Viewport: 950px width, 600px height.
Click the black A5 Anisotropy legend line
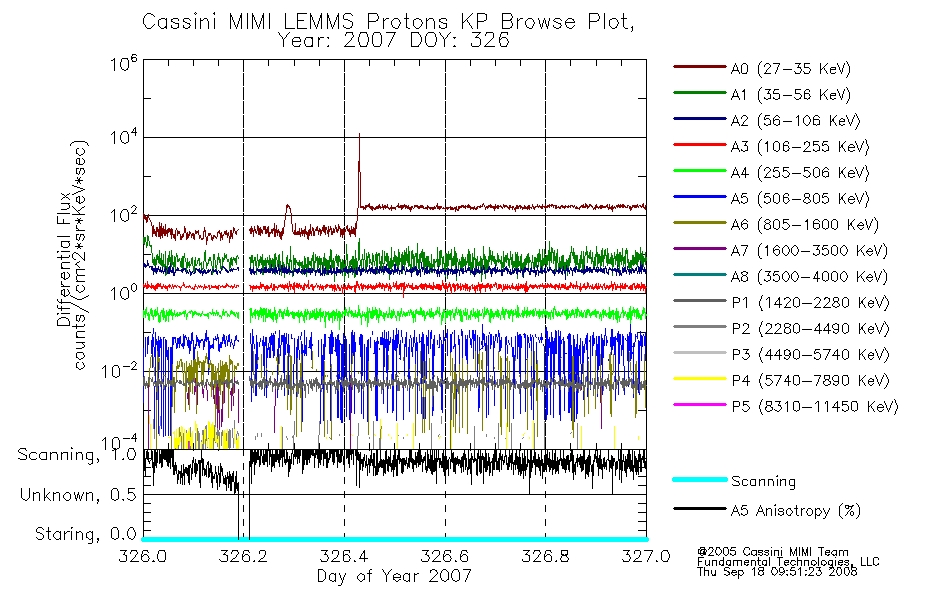700,509
